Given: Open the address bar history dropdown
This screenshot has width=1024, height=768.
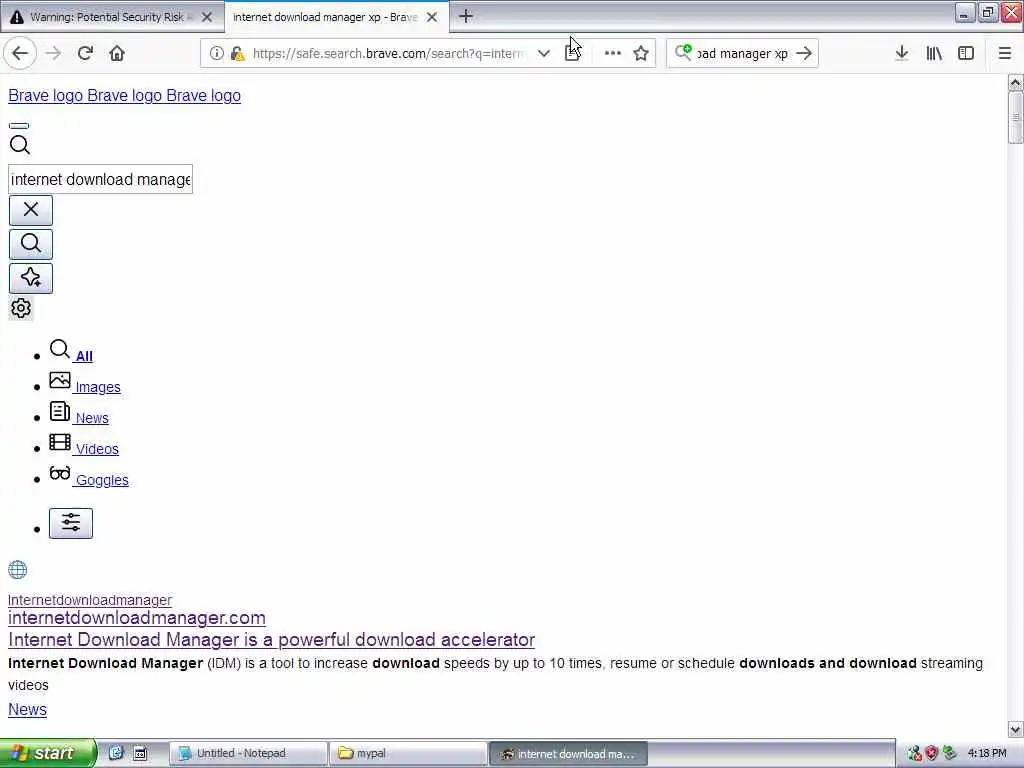Looking at the screenshot, I should (x=543, y=54).
